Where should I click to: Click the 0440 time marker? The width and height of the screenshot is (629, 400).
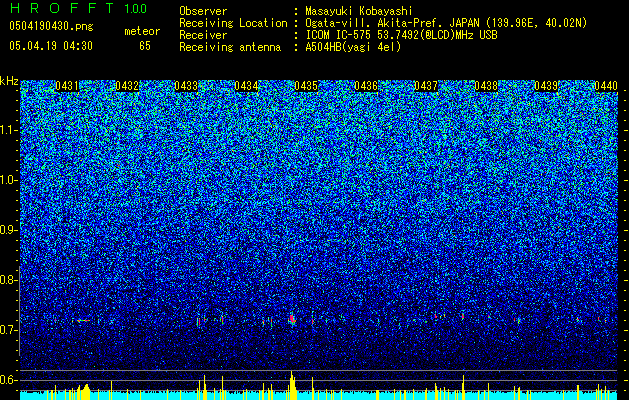[606, 86]
